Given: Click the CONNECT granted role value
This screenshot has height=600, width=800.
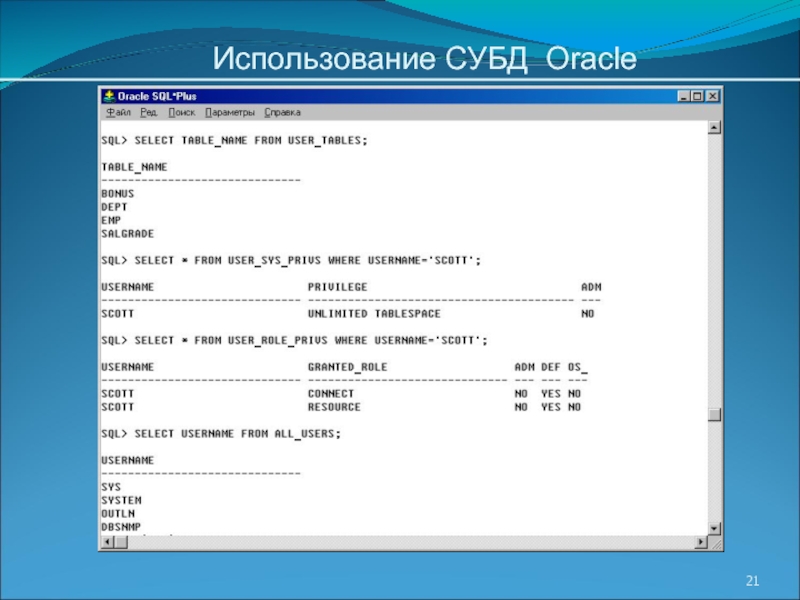Looking at the screenshot, I should (331, 394).
